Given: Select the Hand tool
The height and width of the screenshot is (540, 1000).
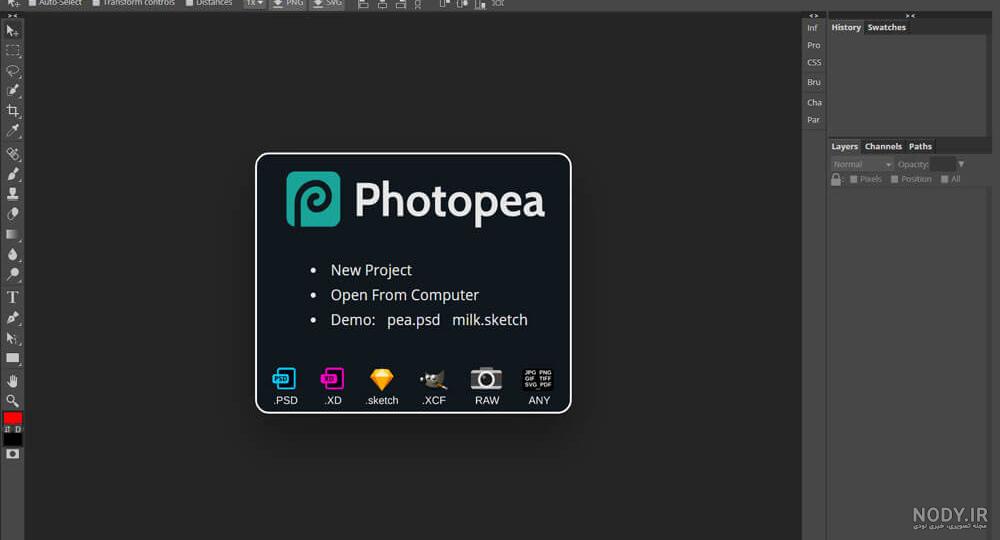Looking at the screenshot, I should [12, 381].
